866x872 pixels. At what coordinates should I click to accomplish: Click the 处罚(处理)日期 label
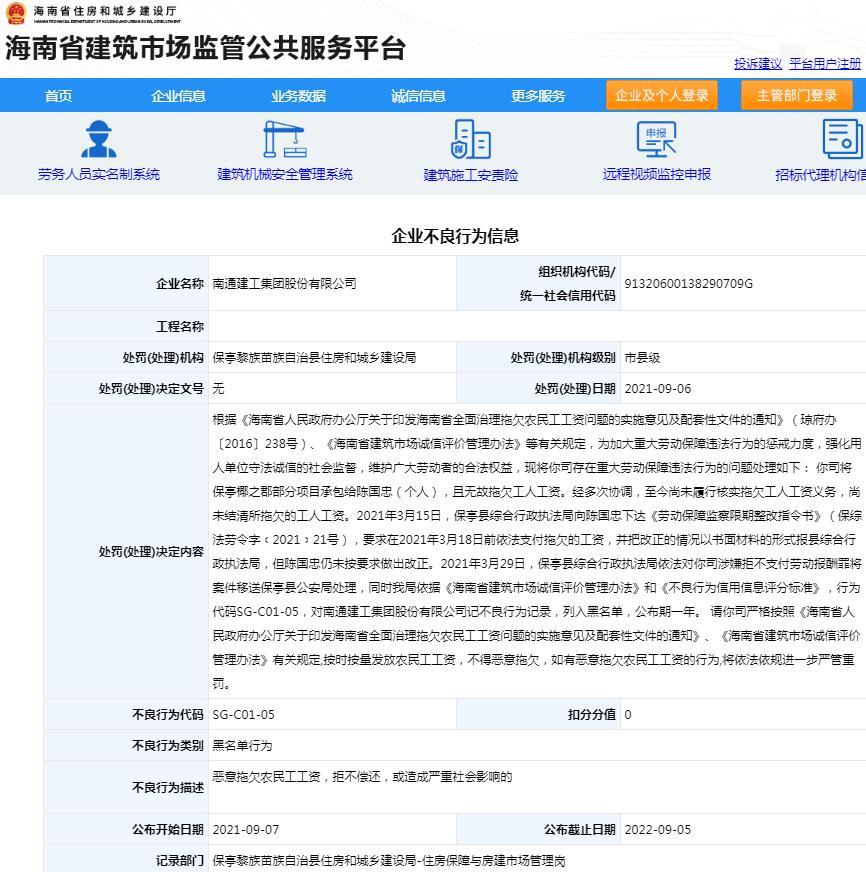click(x=575, y=389)
